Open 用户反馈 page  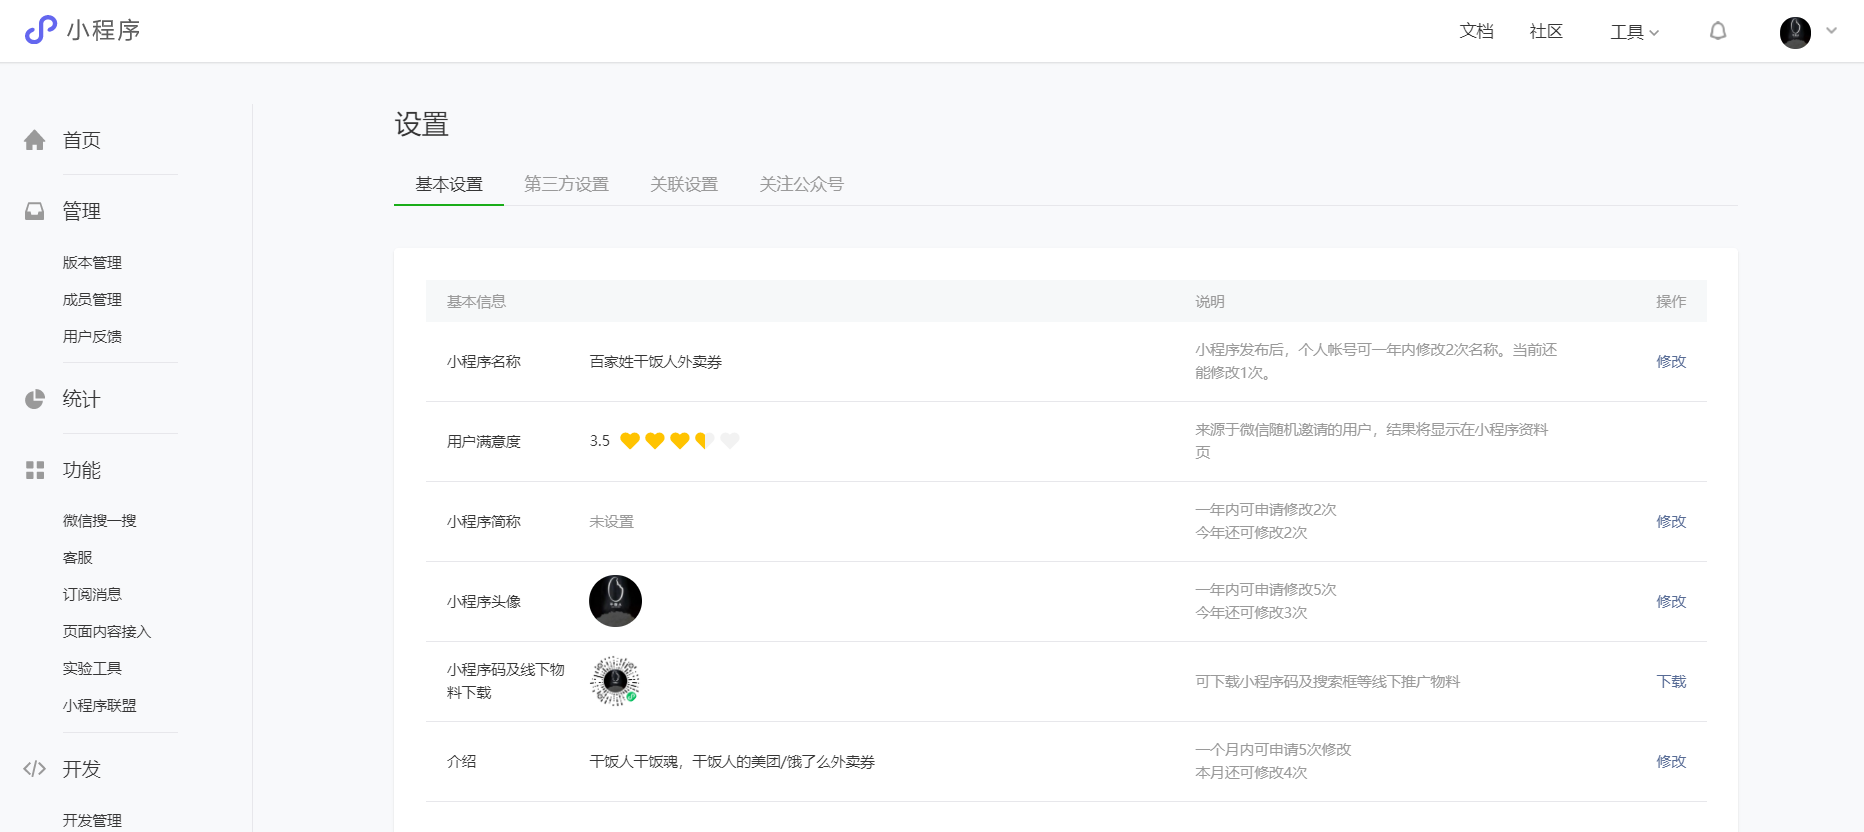(92, 336)
